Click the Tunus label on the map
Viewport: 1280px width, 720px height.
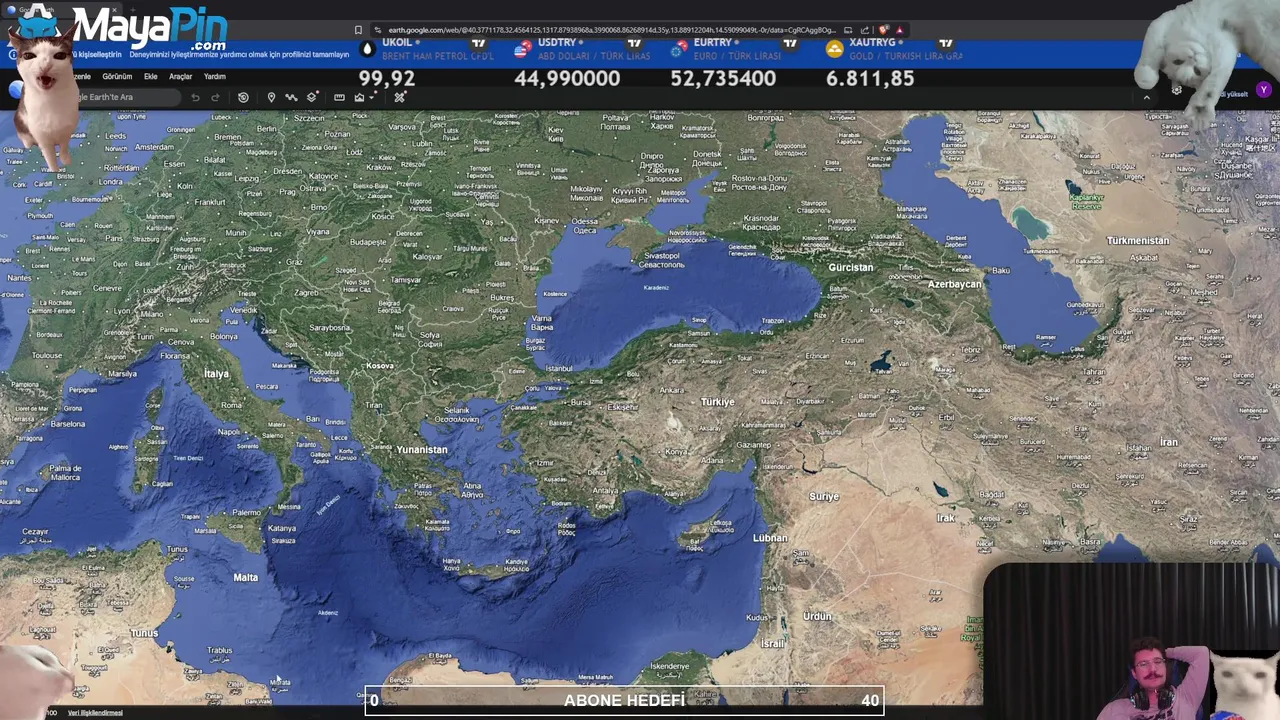144,633
